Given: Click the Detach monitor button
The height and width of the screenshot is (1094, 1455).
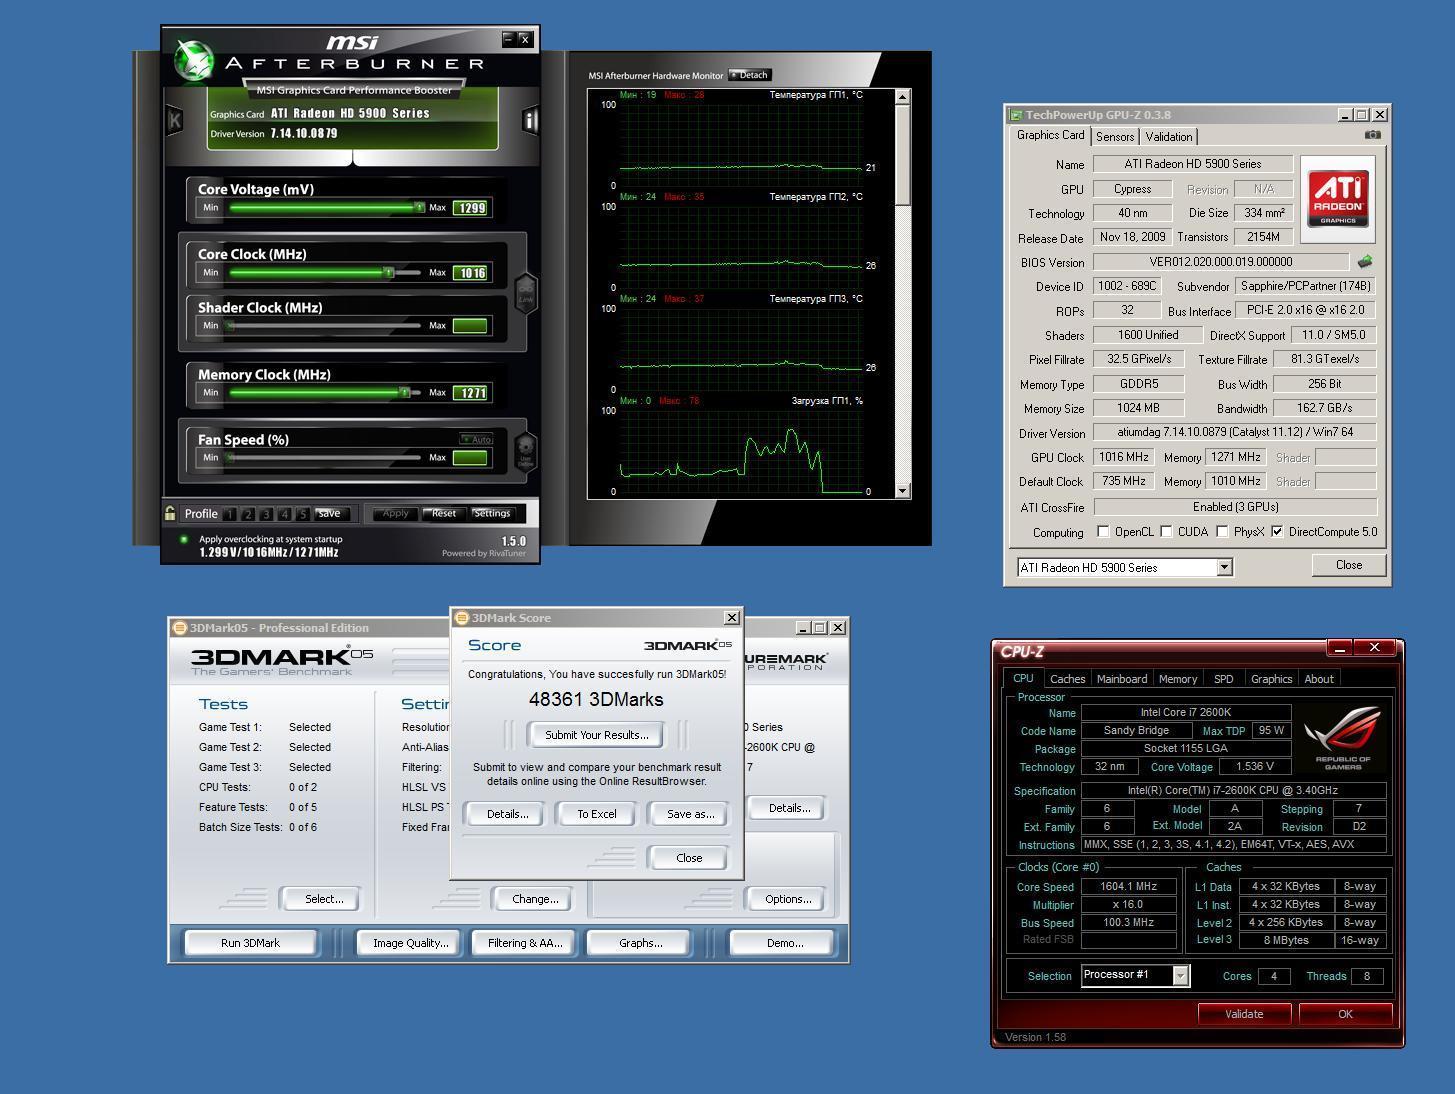Looking at the screenshot, I should click(750, 75).
